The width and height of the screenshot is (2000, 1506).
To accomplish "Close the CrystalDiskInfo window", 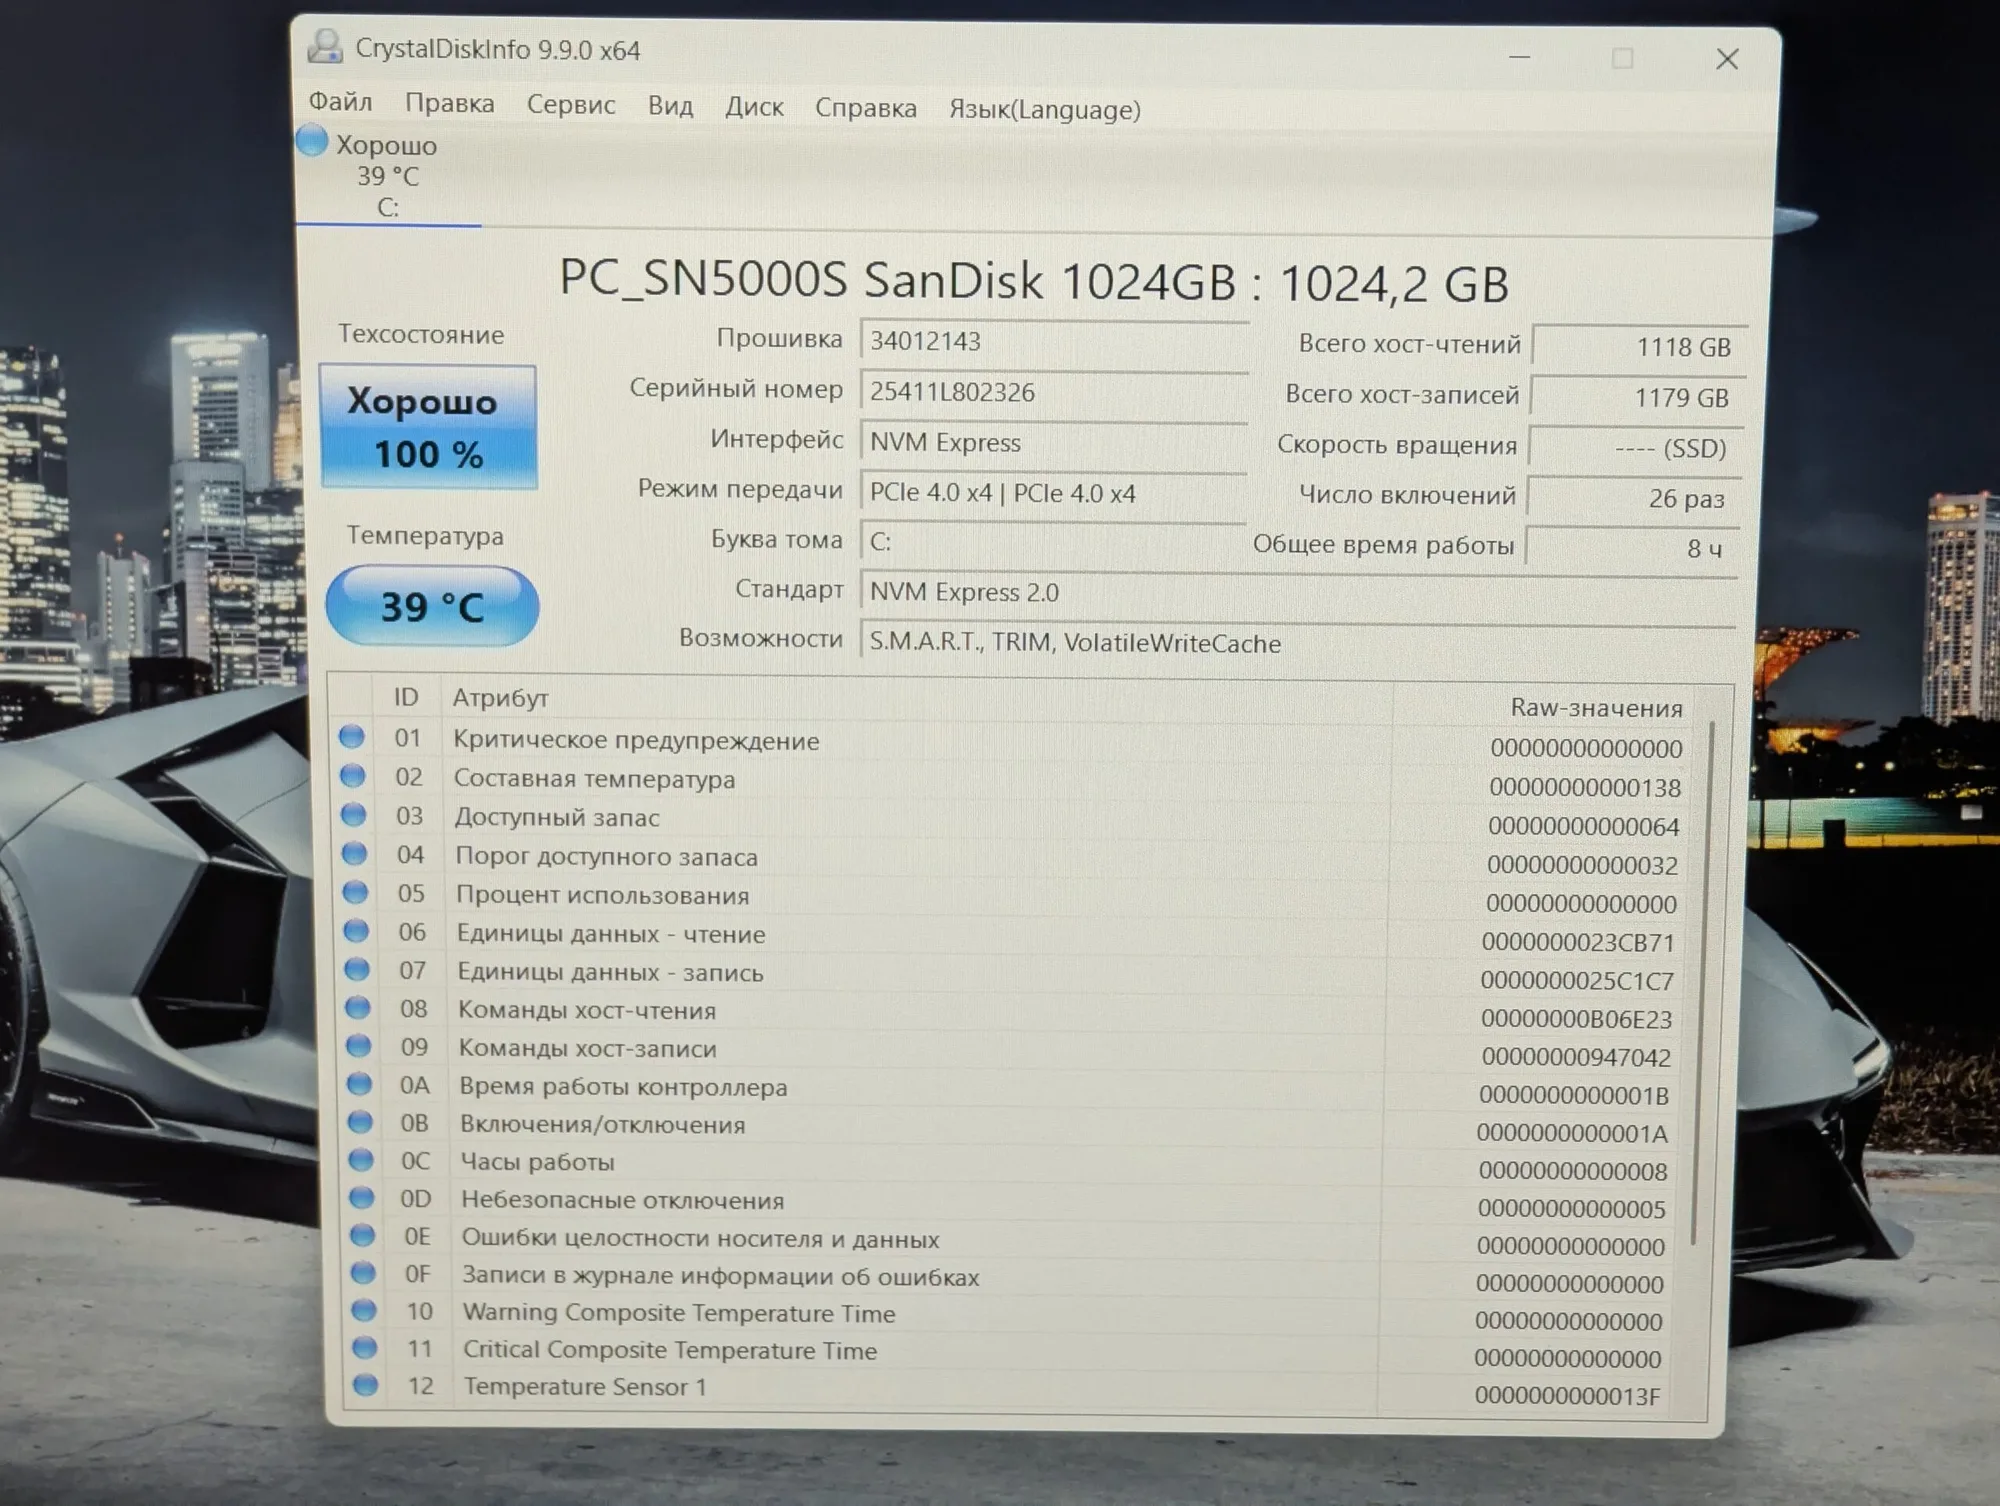I will (x=1727, y=59).
